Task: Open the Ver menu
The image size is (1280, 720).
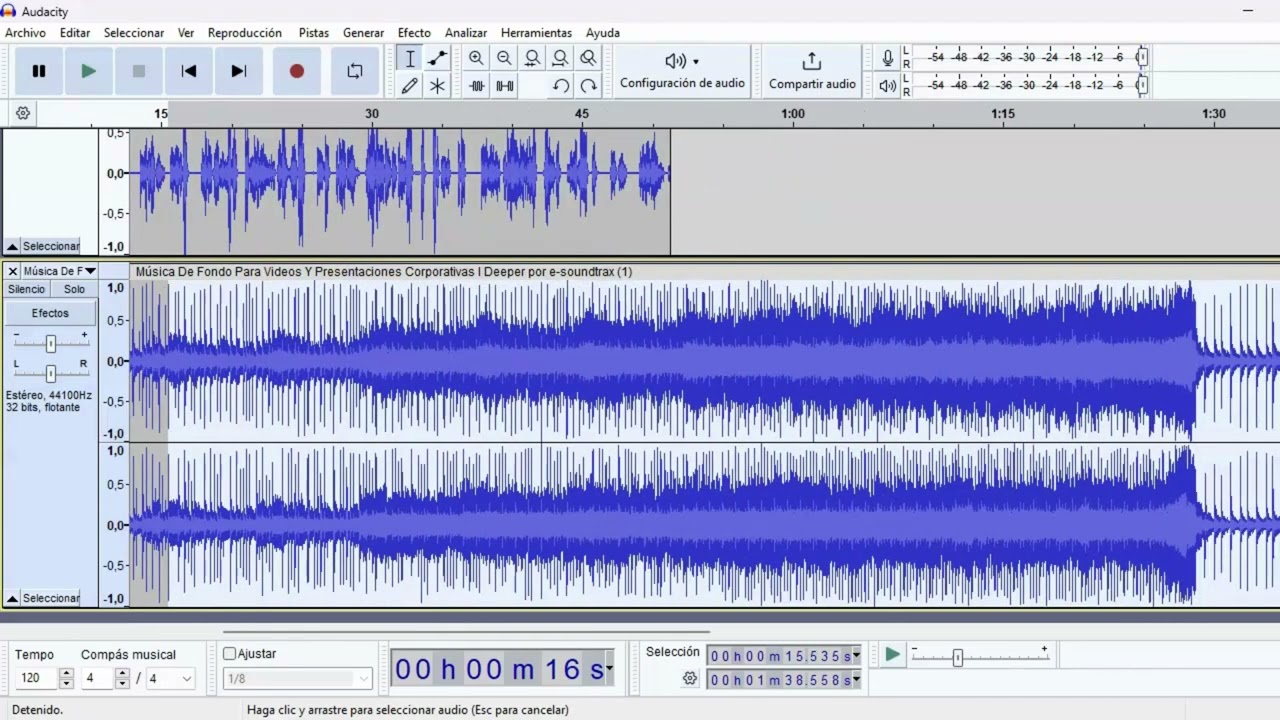Action: [x=186, y=33]
